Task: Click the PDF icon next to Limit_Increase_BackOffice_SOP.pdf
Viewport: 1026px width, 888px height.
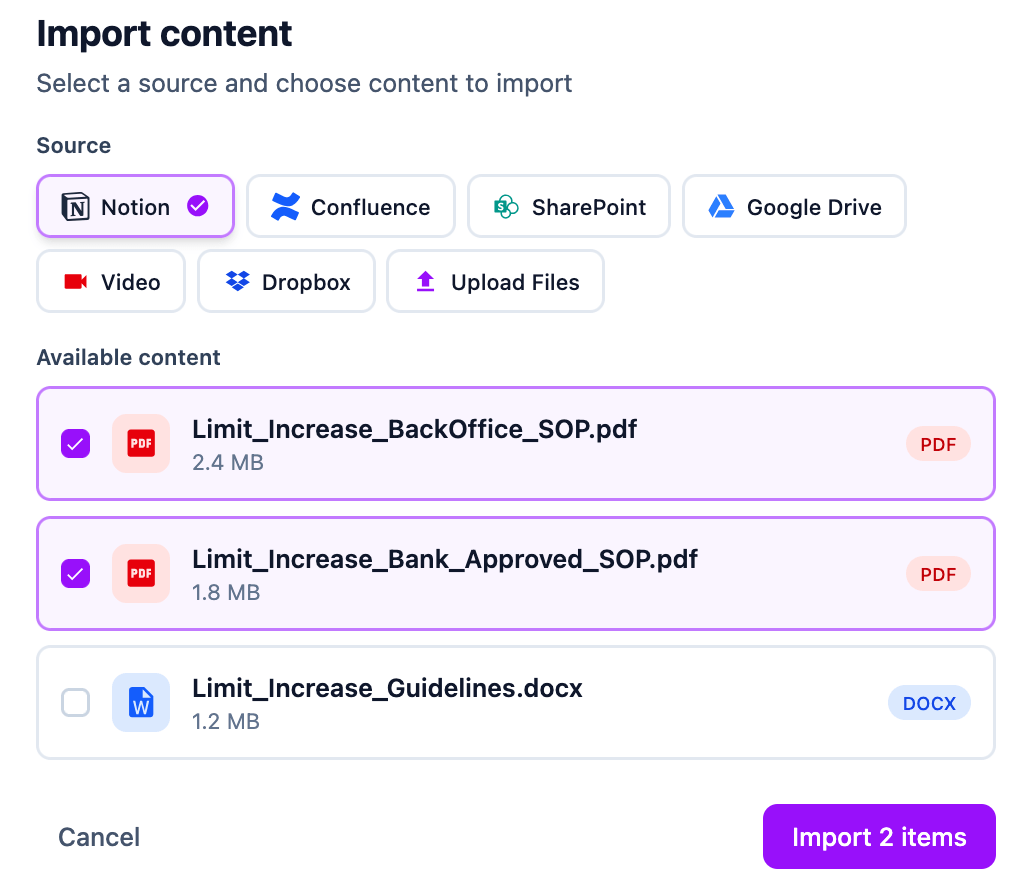Action: (141, 443)
